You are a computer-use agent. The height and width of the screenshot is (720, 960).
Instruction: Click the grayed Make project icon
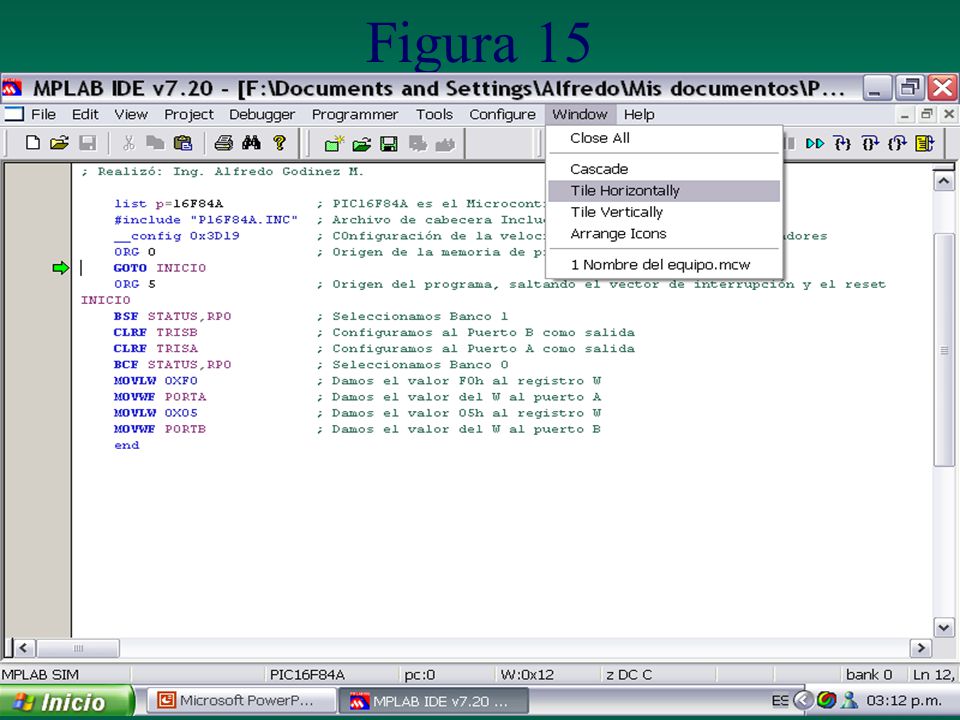(445, 144)
